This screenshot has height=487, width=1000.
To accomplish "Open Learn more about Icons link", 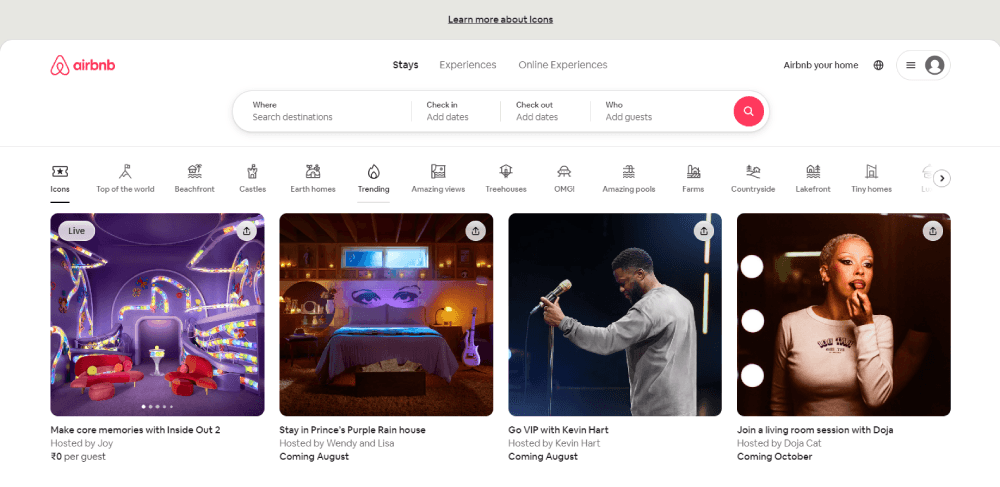I will coord(501,19).
